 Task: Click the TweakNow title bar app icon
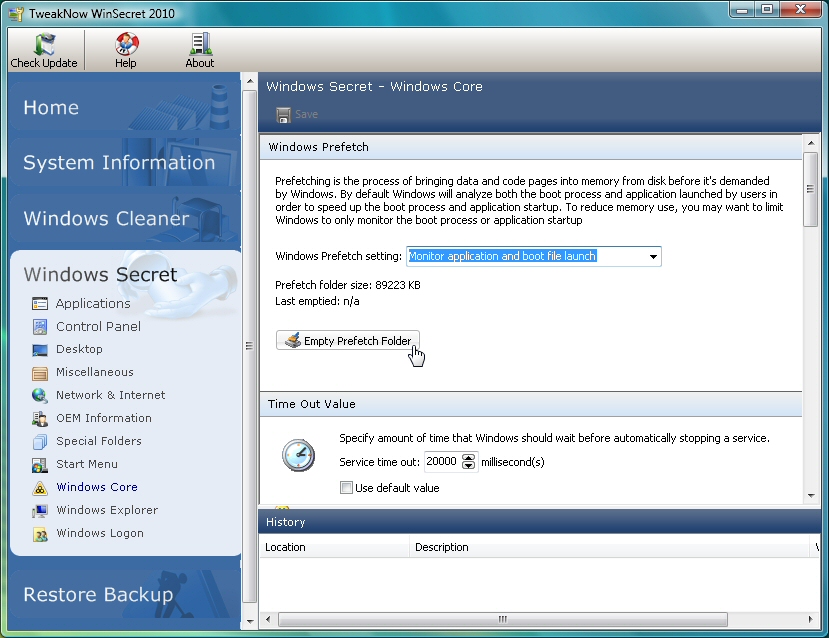[16, 14]
